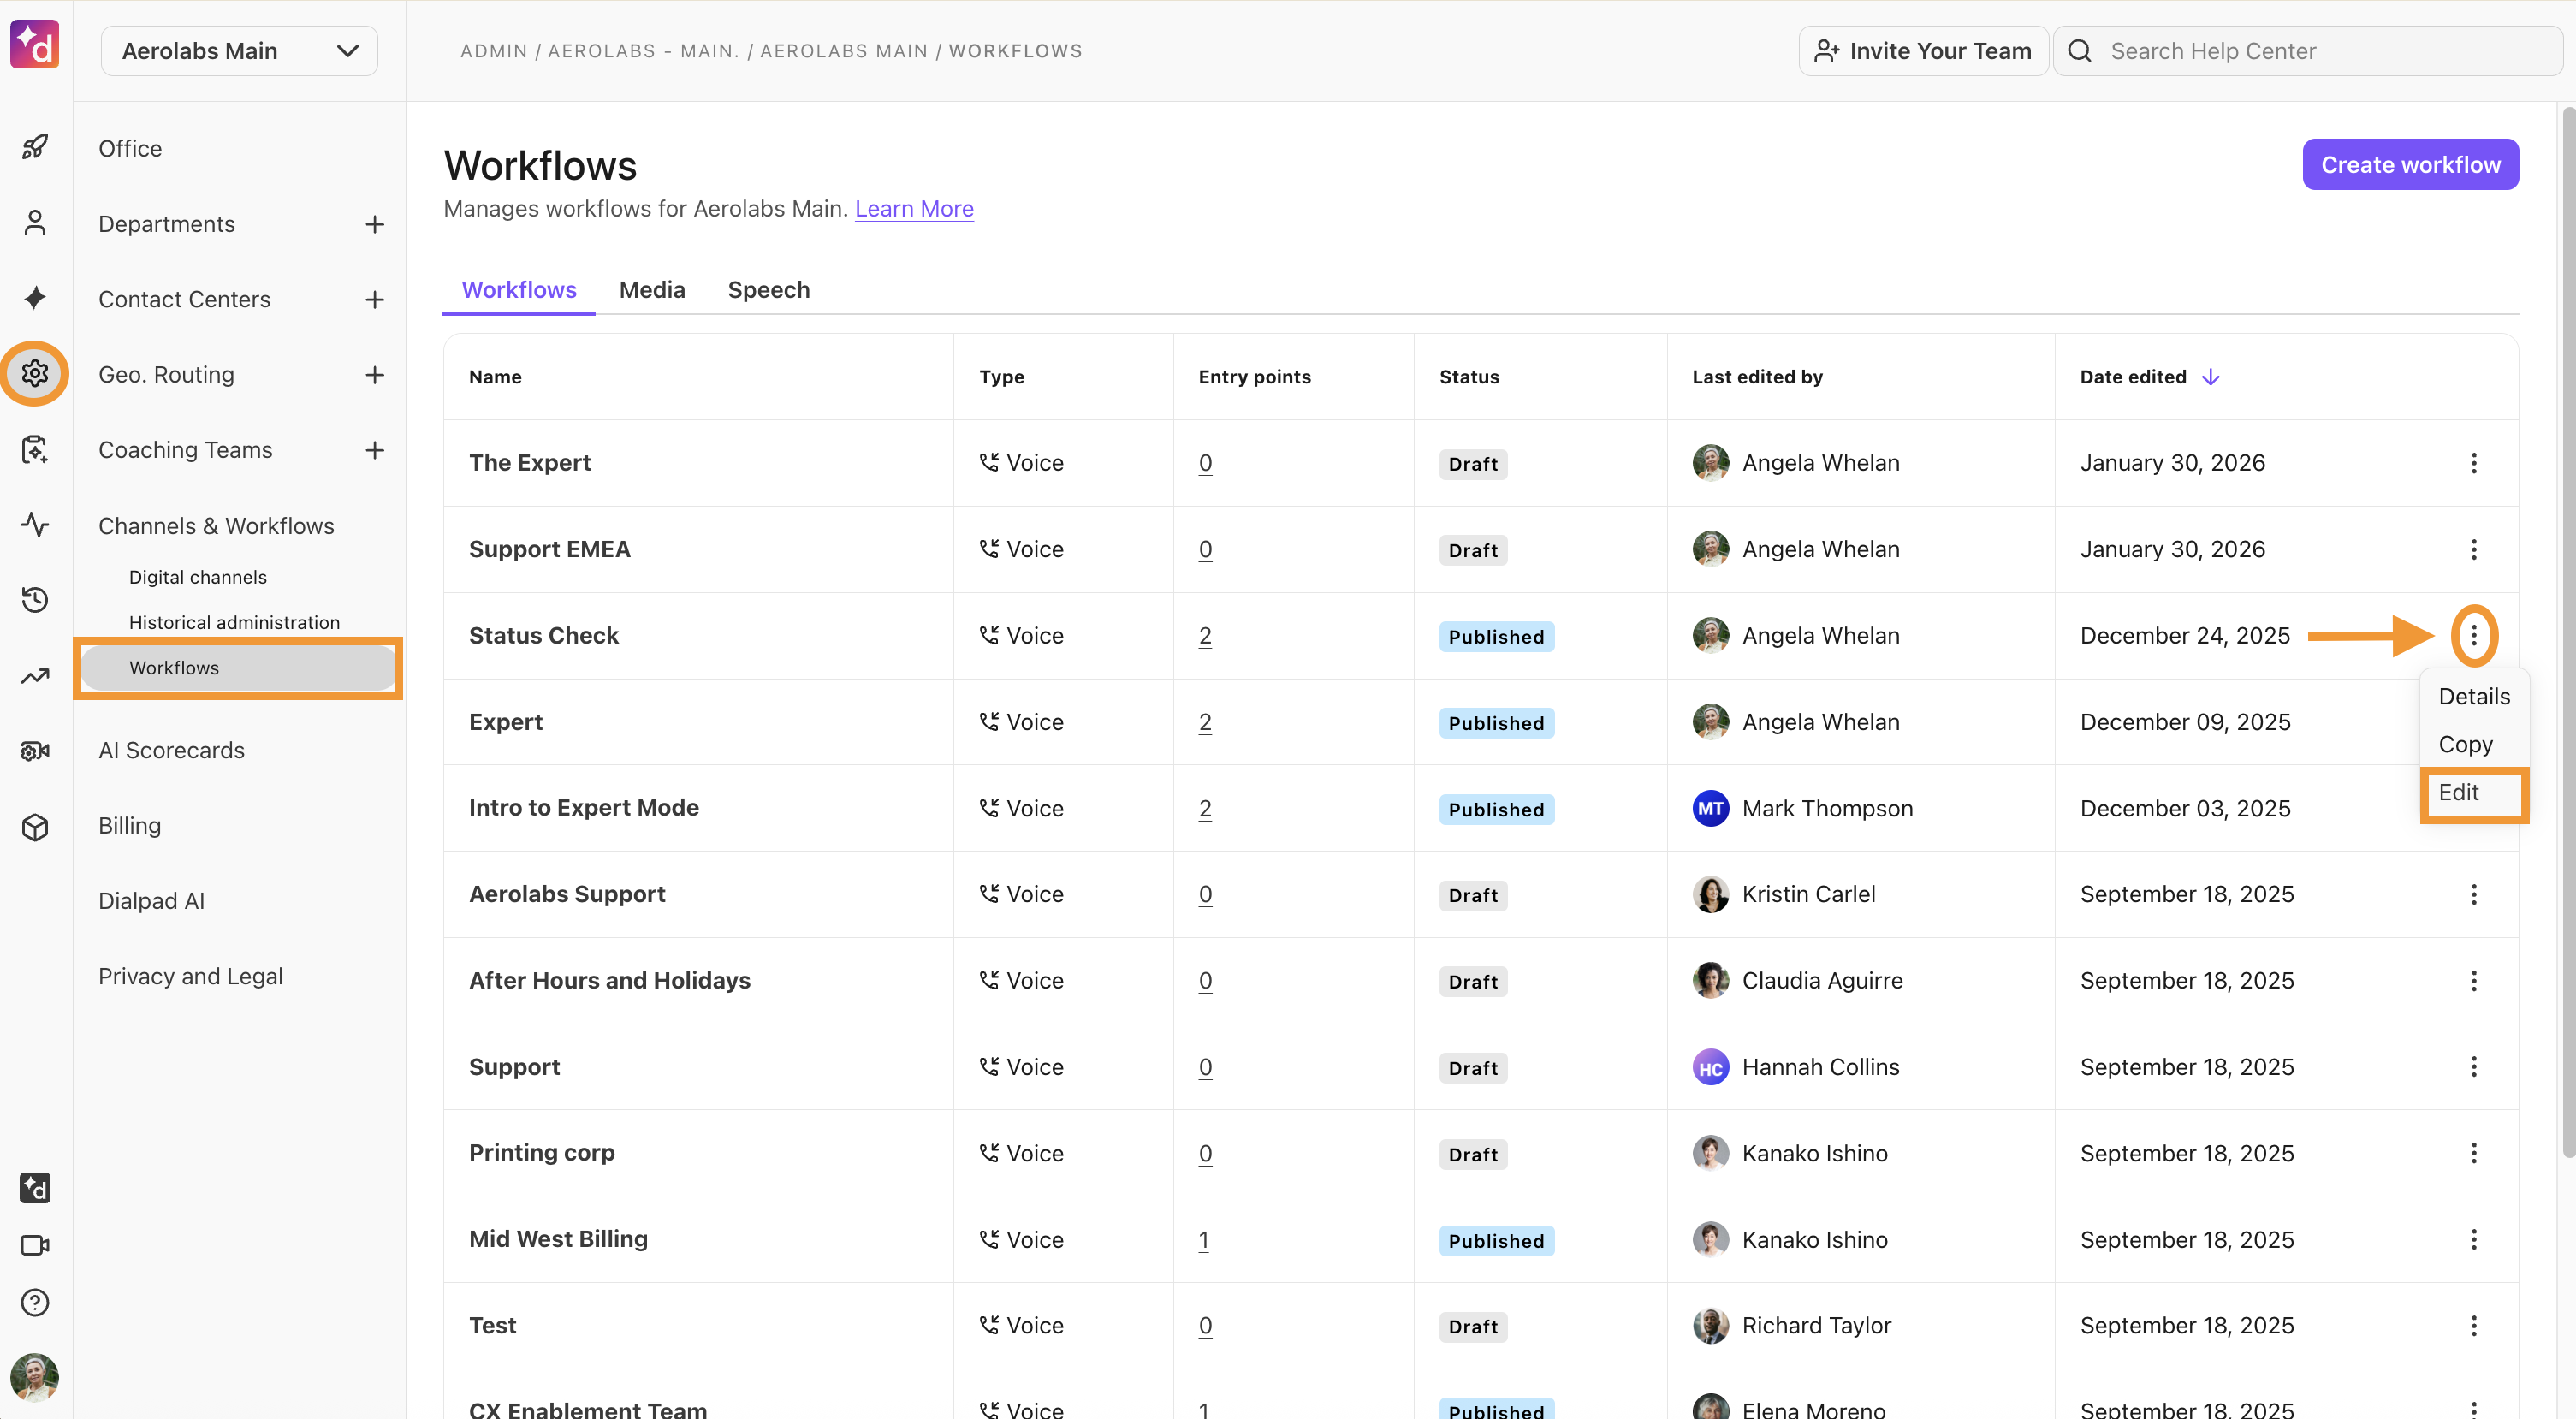Click the Dialpad logo icon

click(x=35, y=44)
